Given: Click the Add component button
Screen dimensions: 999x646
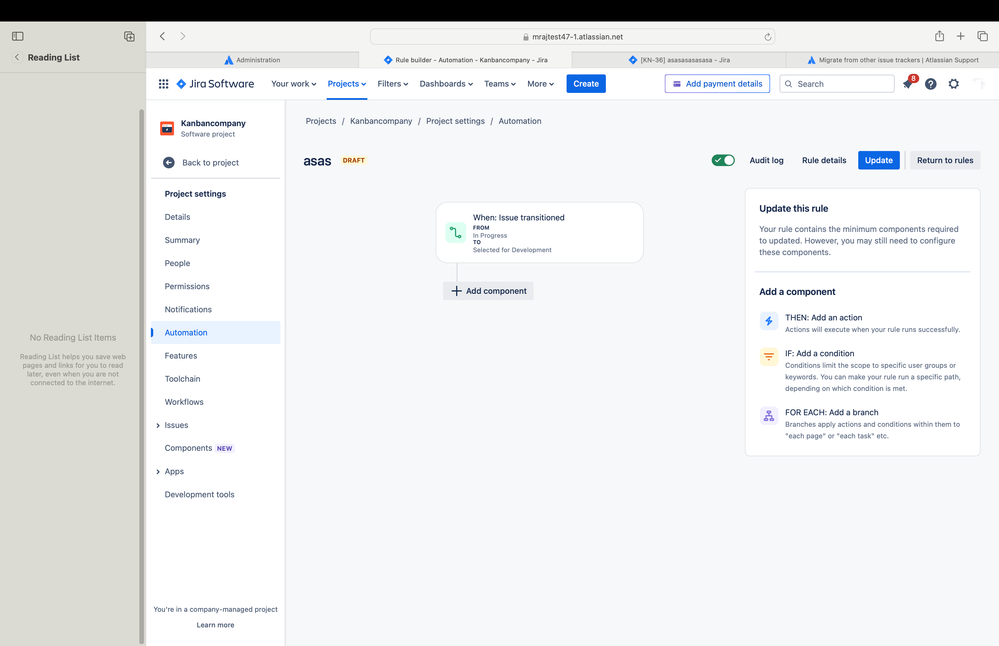Looking at the screenshot, I should pos(489,291).
